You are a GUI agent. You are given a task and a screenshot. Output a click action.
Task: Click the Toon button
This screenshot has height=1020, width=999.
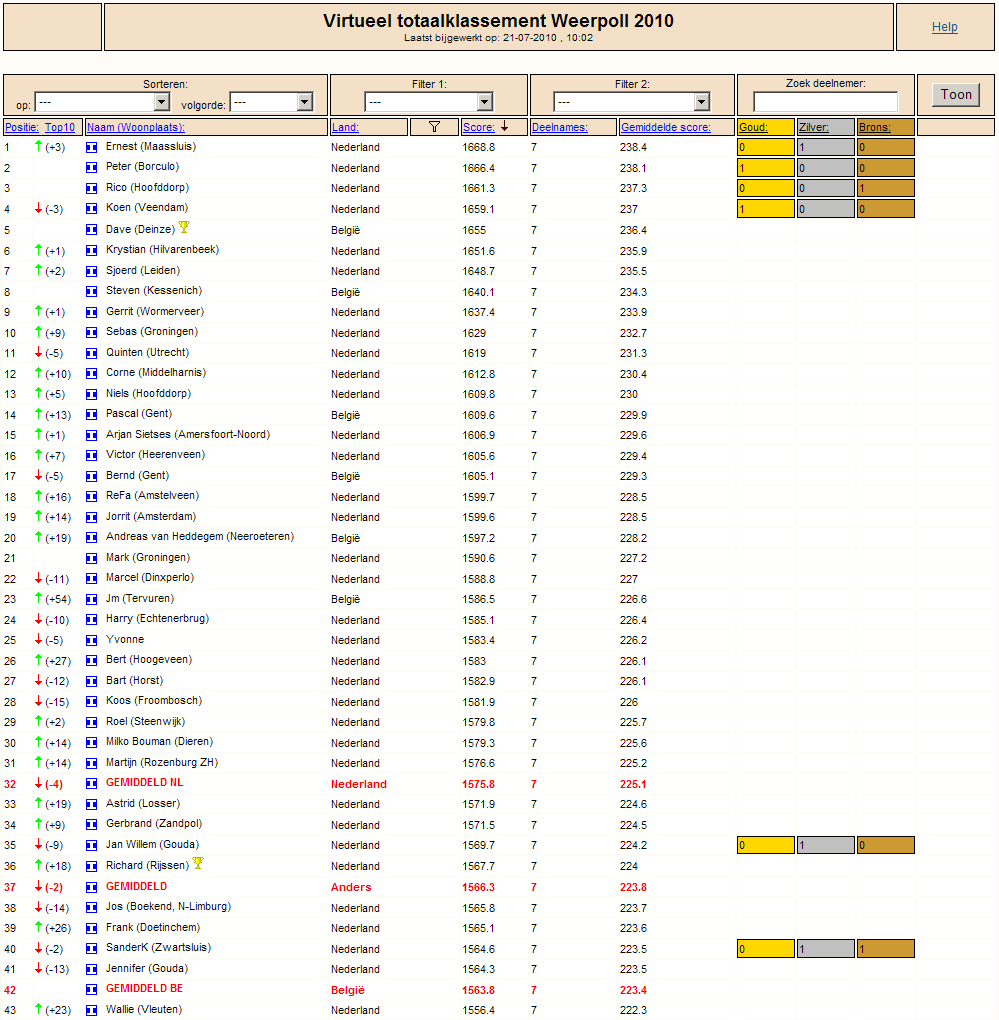coord(956,94)
